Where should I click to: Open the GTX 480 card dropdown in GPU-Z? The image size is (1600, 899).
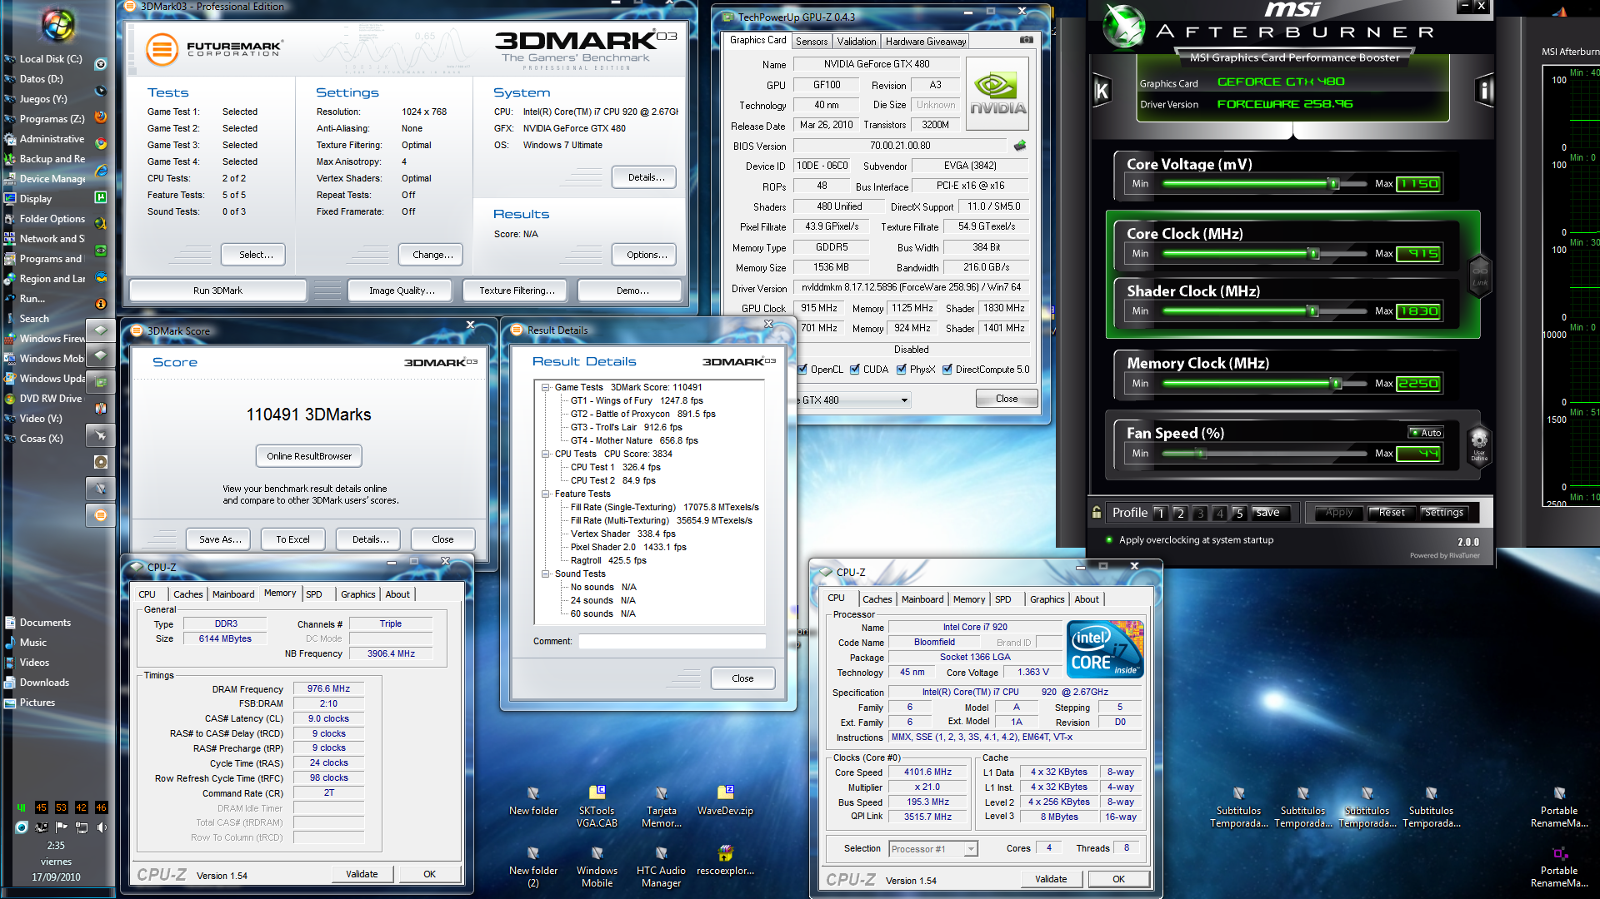(x=905, y=400)
